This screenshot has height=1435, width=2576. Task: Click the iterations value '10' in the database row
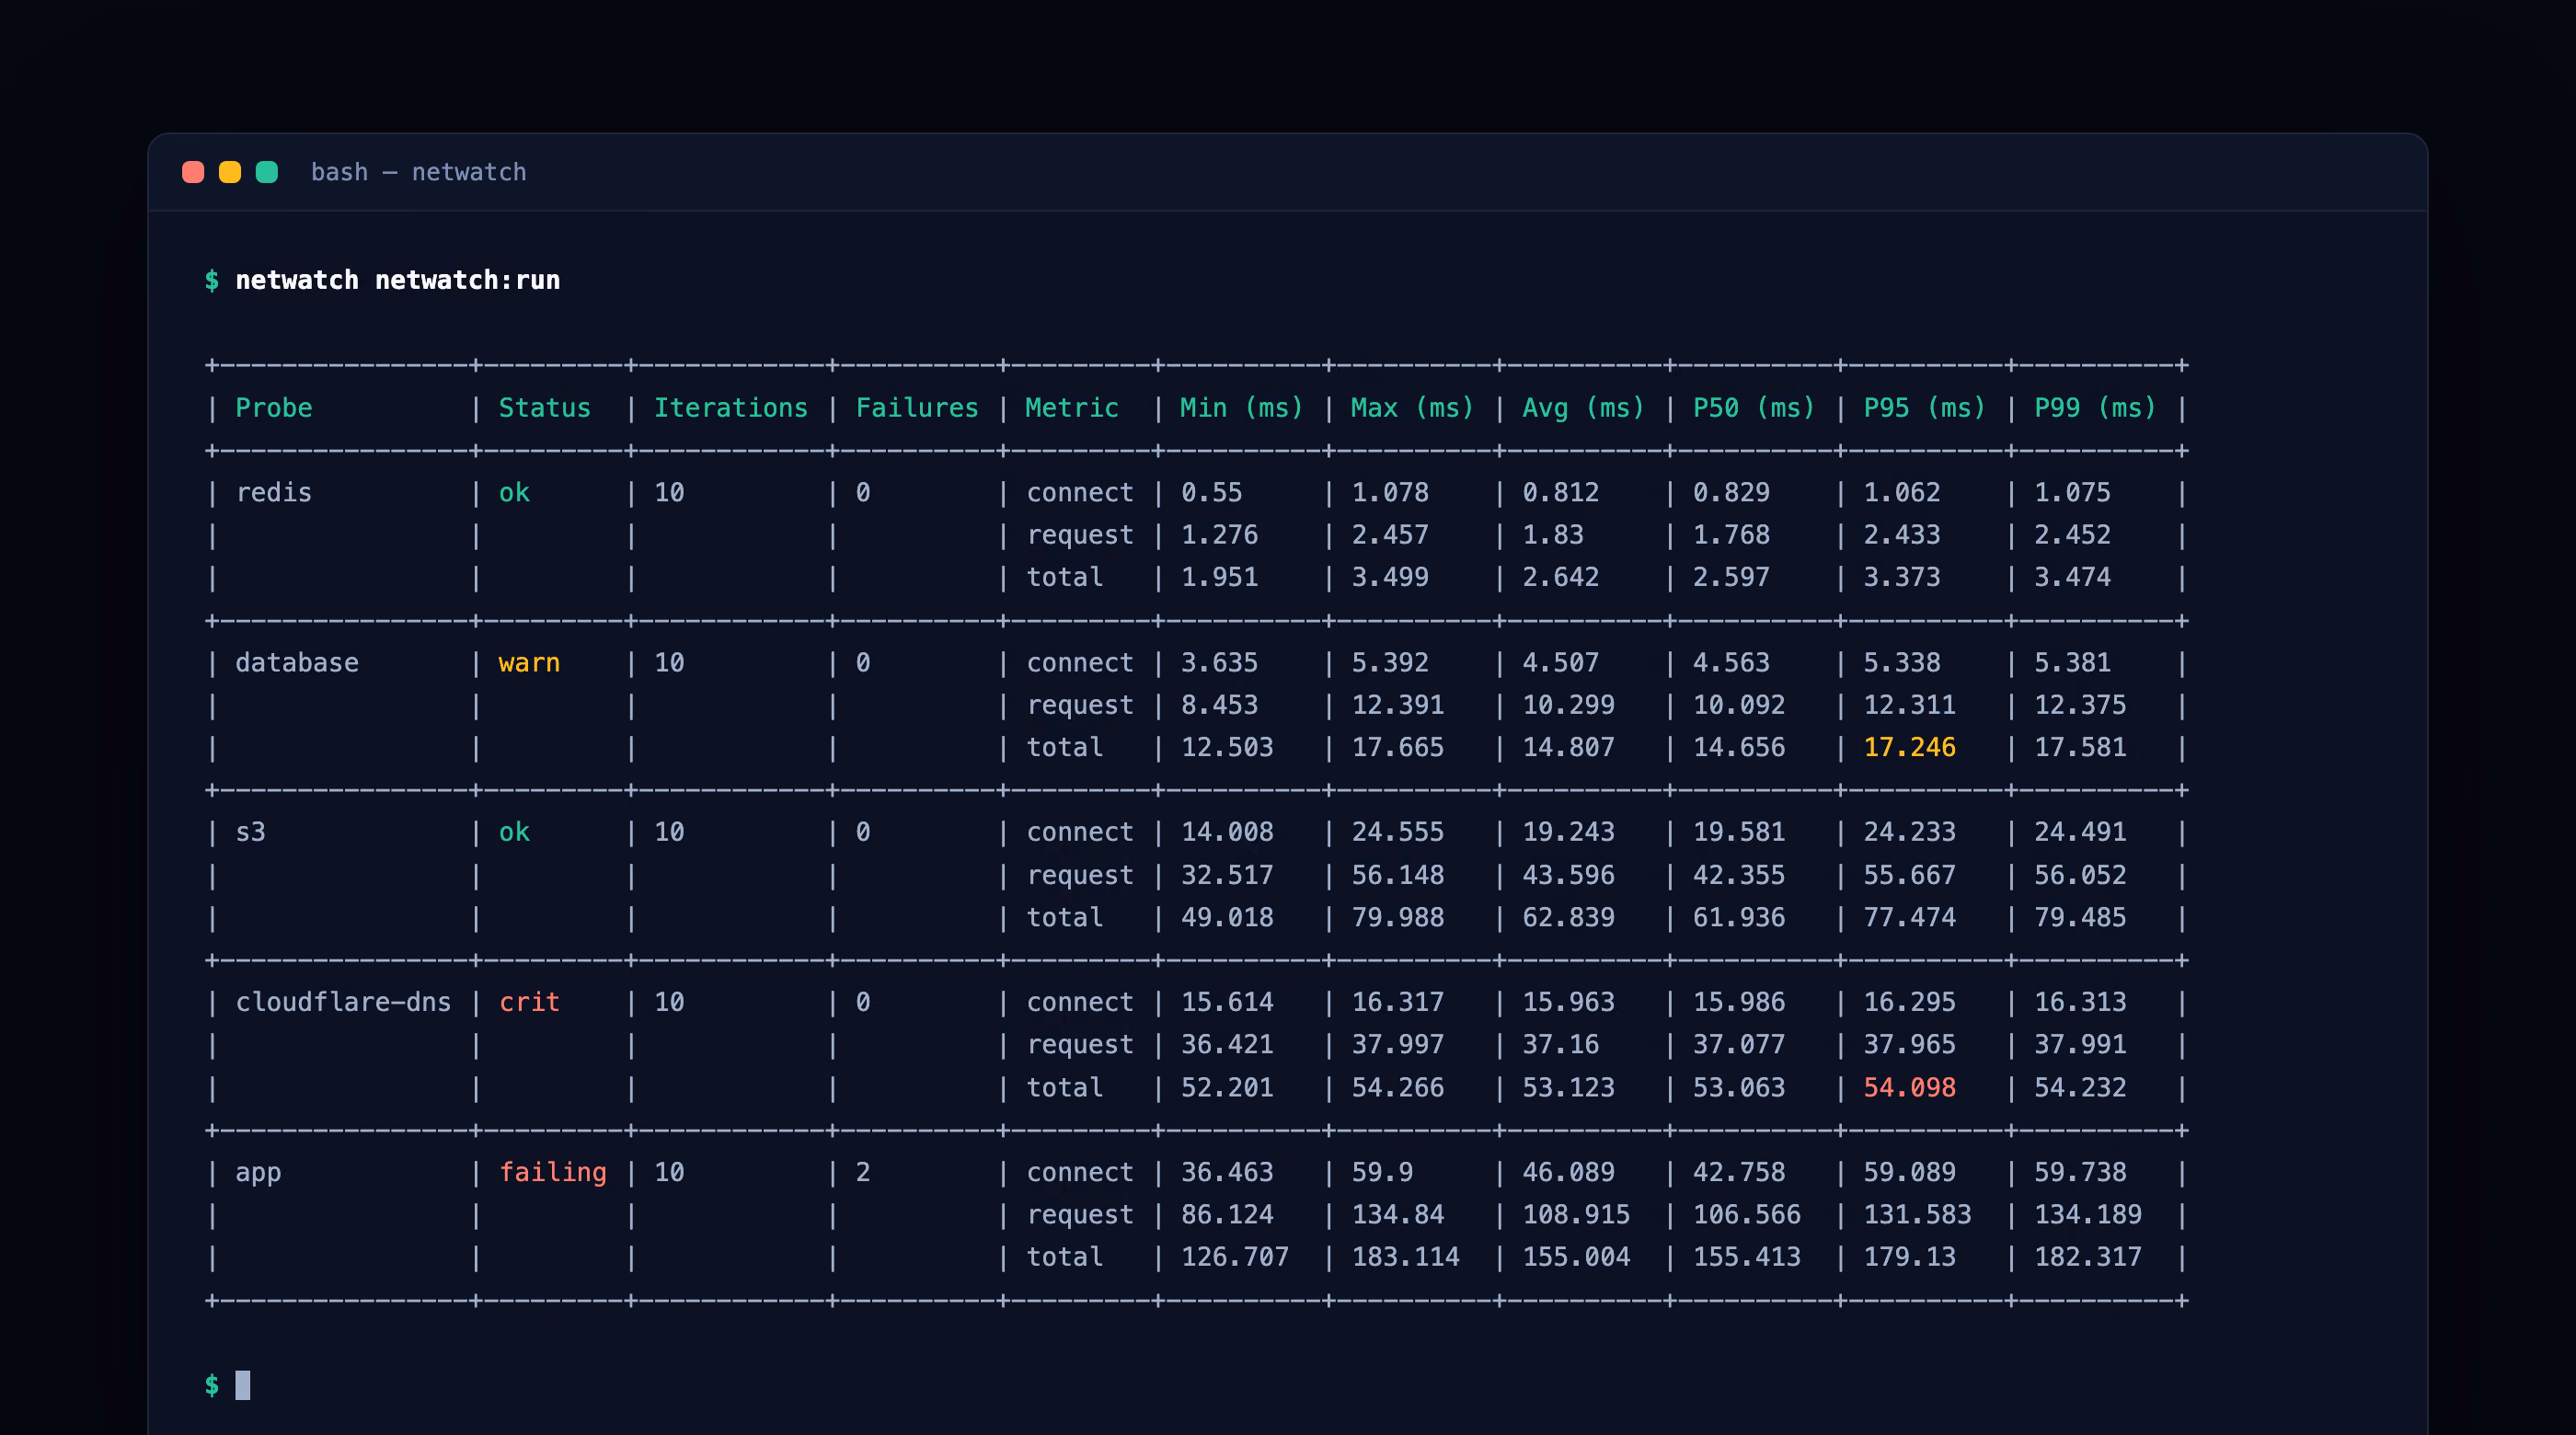coord(669,662)
